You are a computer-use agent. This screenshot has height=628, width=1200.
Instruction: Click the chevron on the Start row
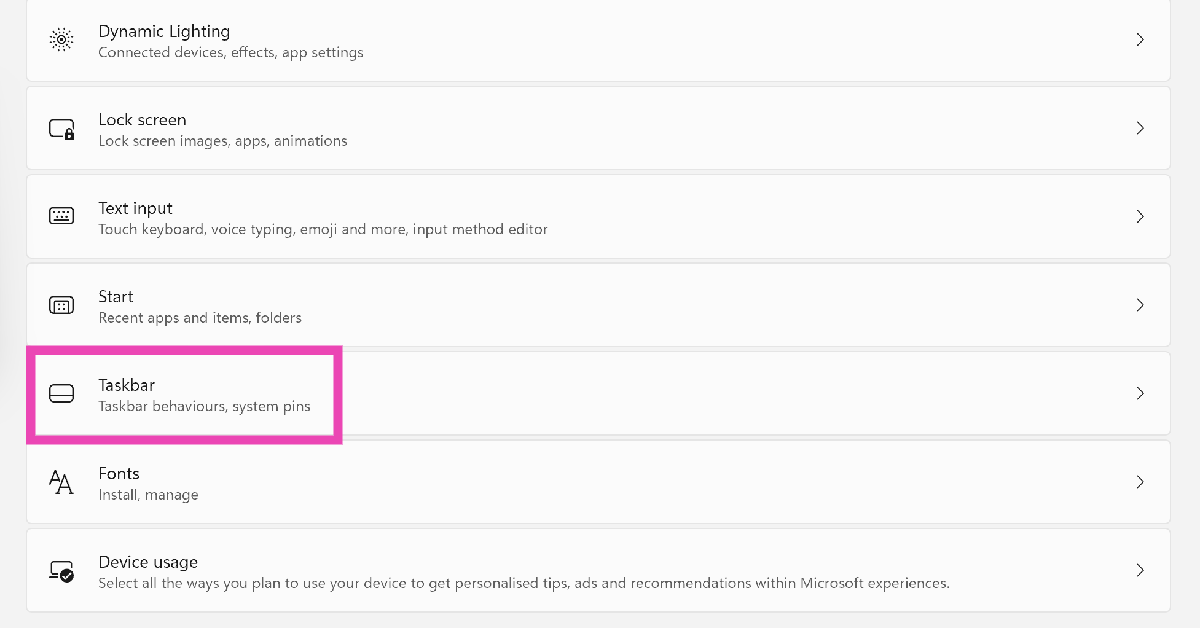coord(1140,305)
